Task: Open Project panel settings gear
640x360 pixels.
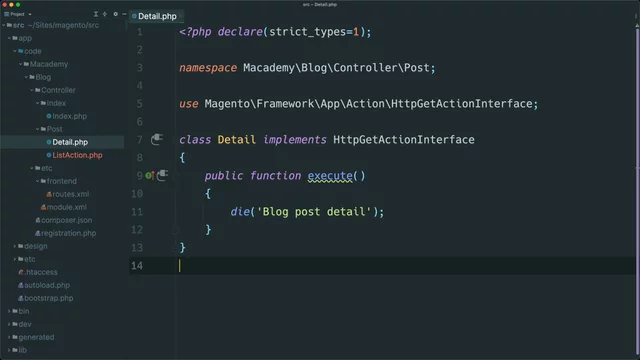Action: coord(116,14)
